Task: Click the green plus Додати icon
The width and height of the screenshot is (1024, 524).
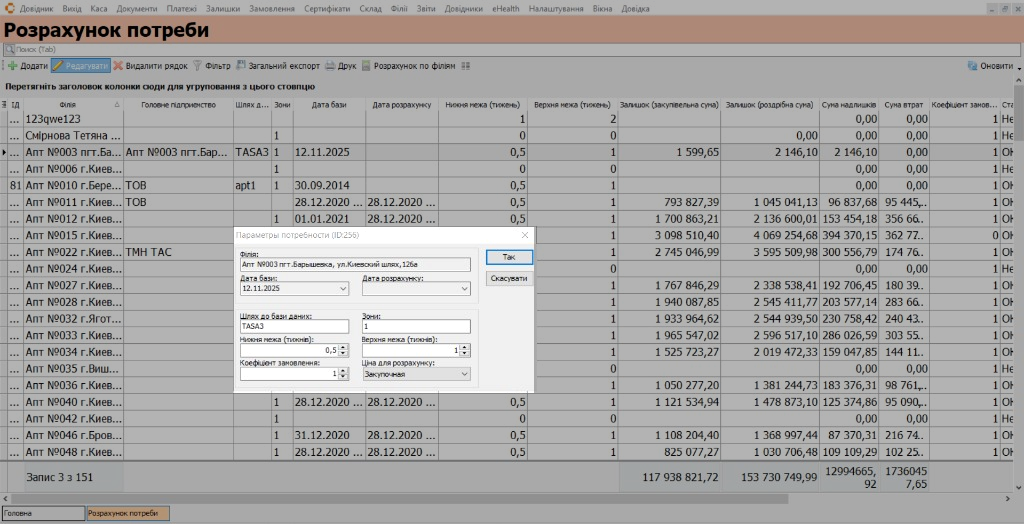Action: 12,66
